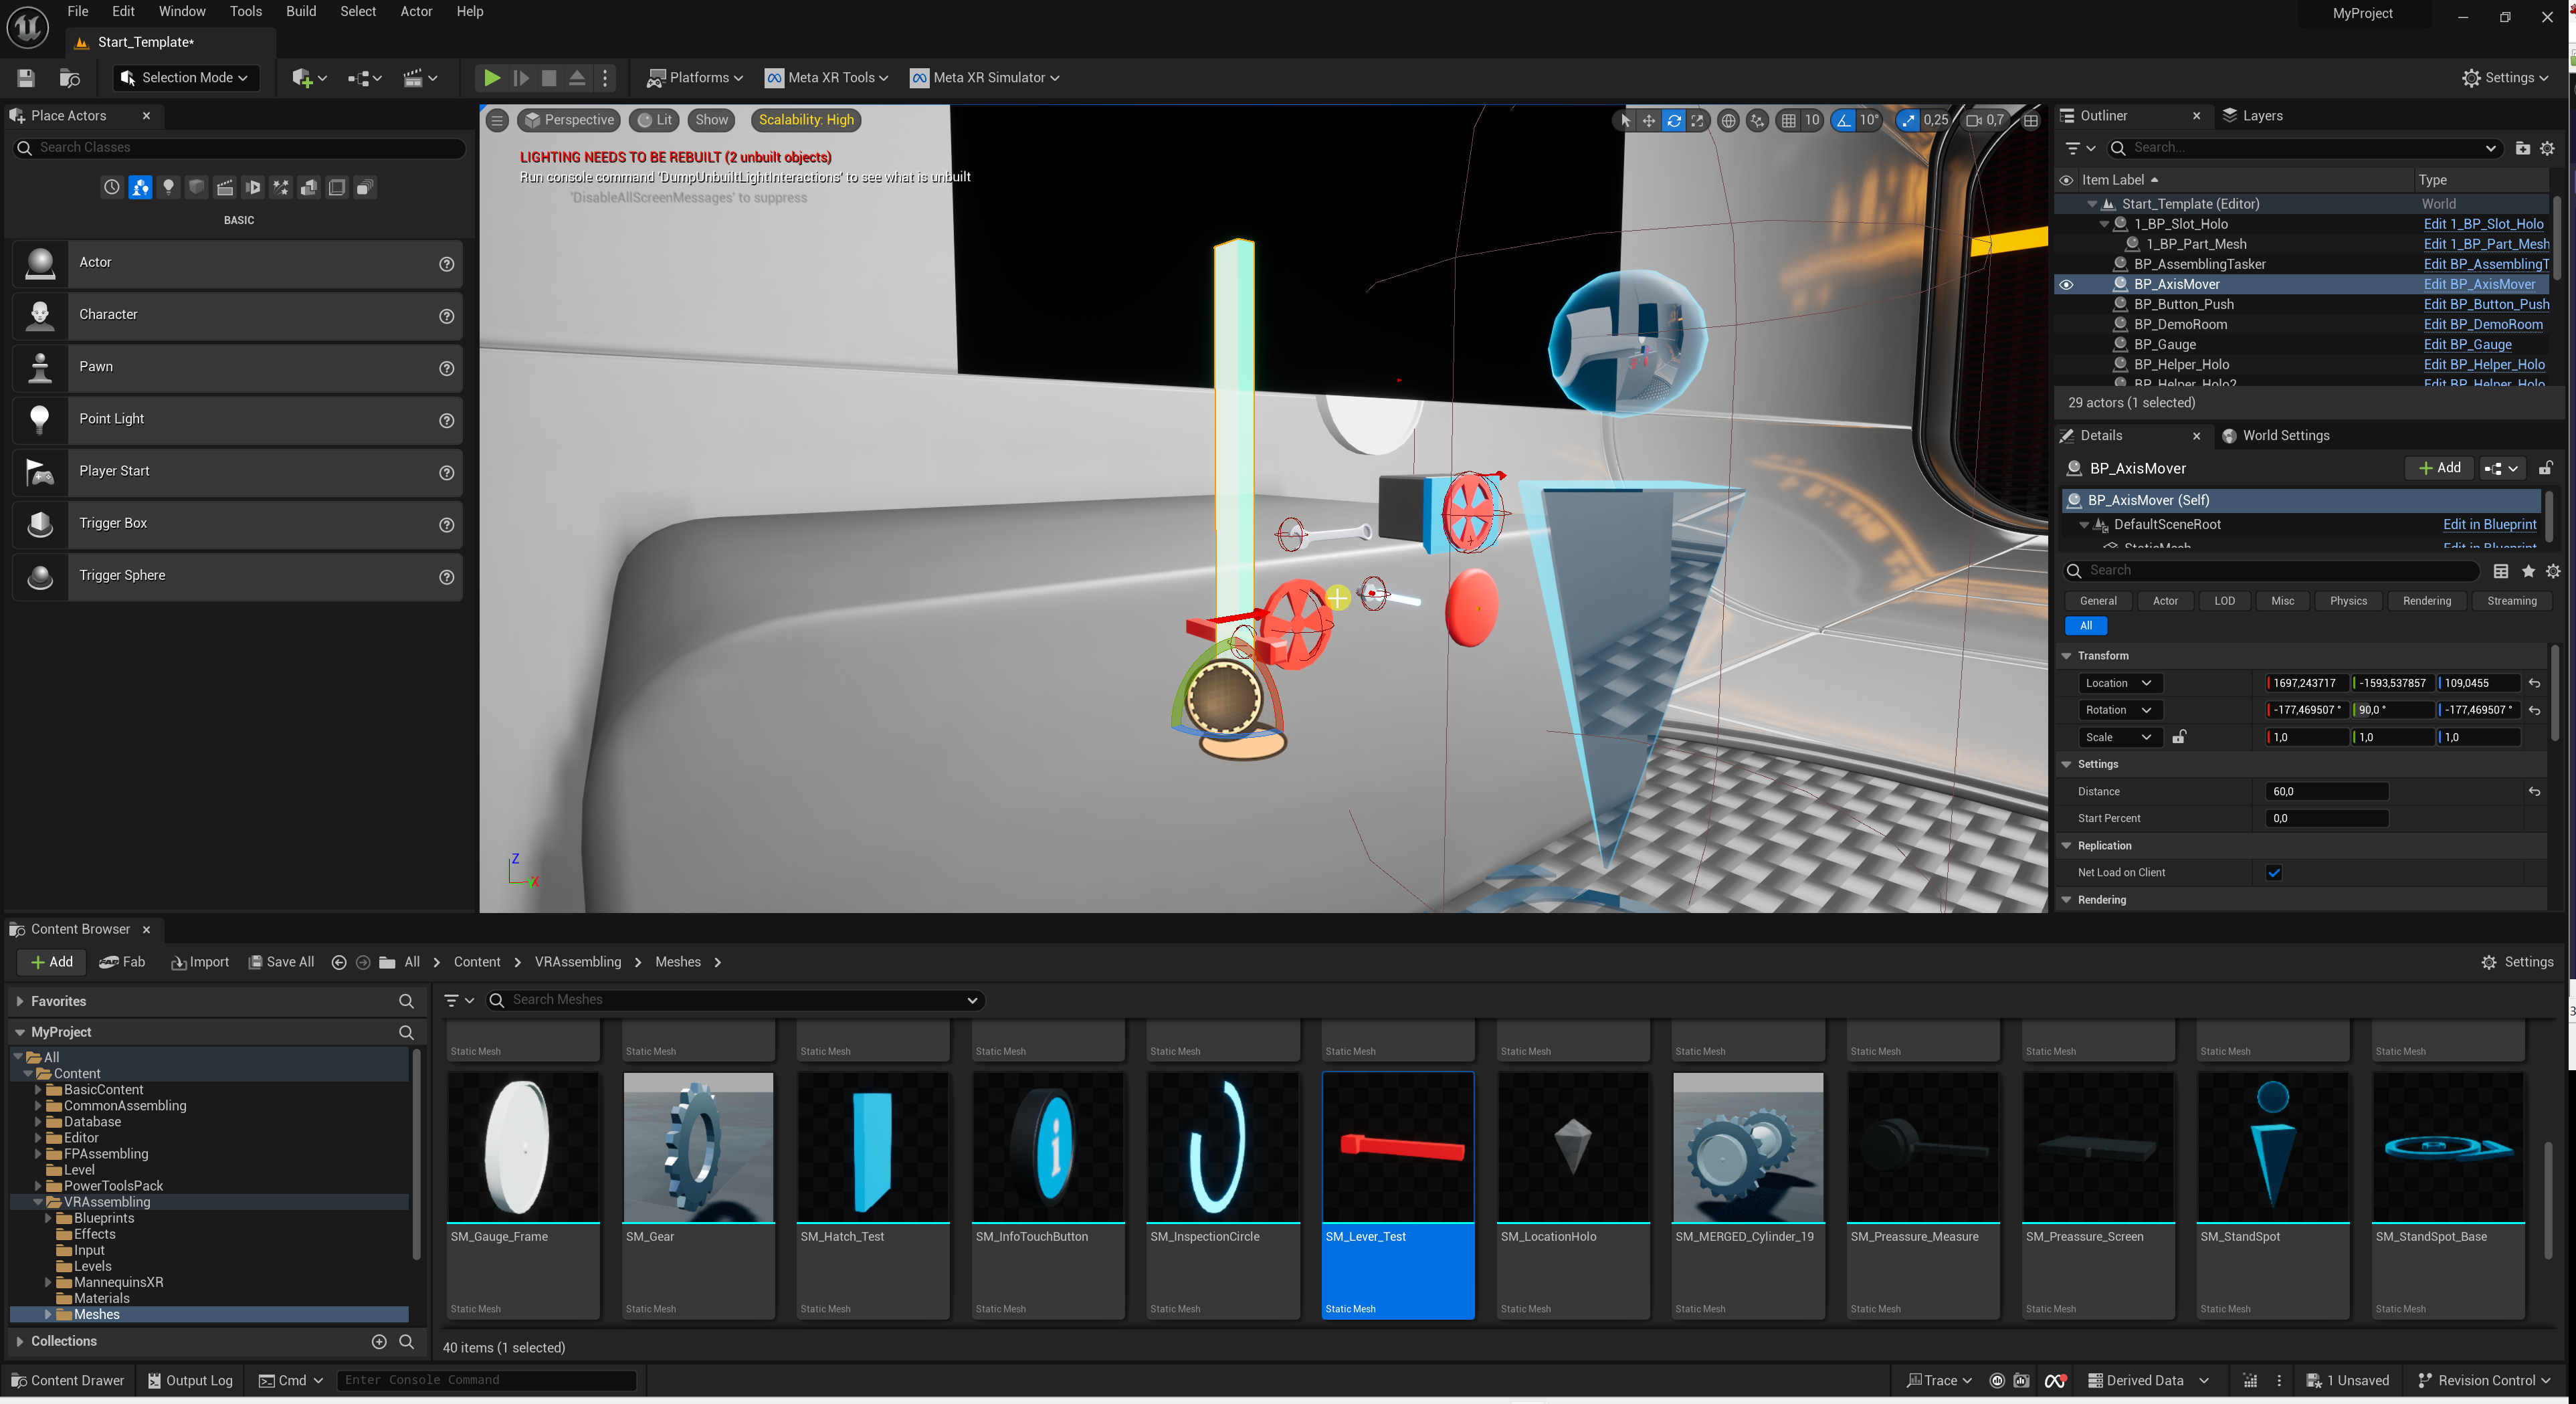The width and height of the screenshot is (2576, 1404).
Task: Open the Build menu
Action: click(x=300, y=11)
